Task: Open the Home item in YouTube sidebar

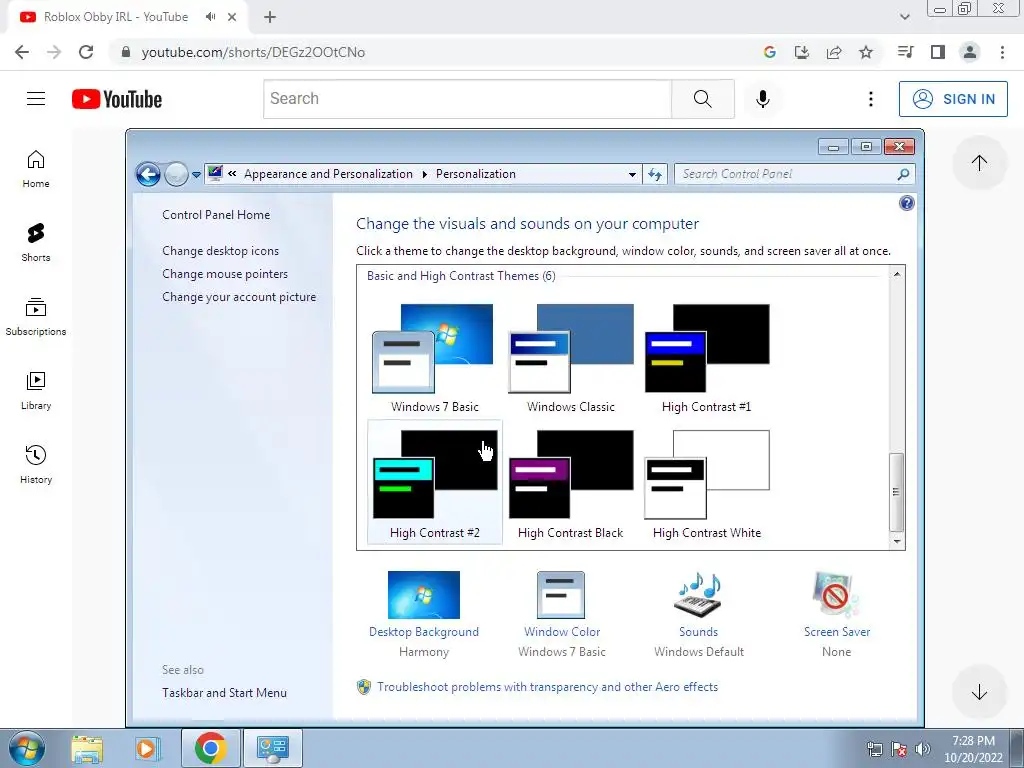Action: tap(36, 168)
